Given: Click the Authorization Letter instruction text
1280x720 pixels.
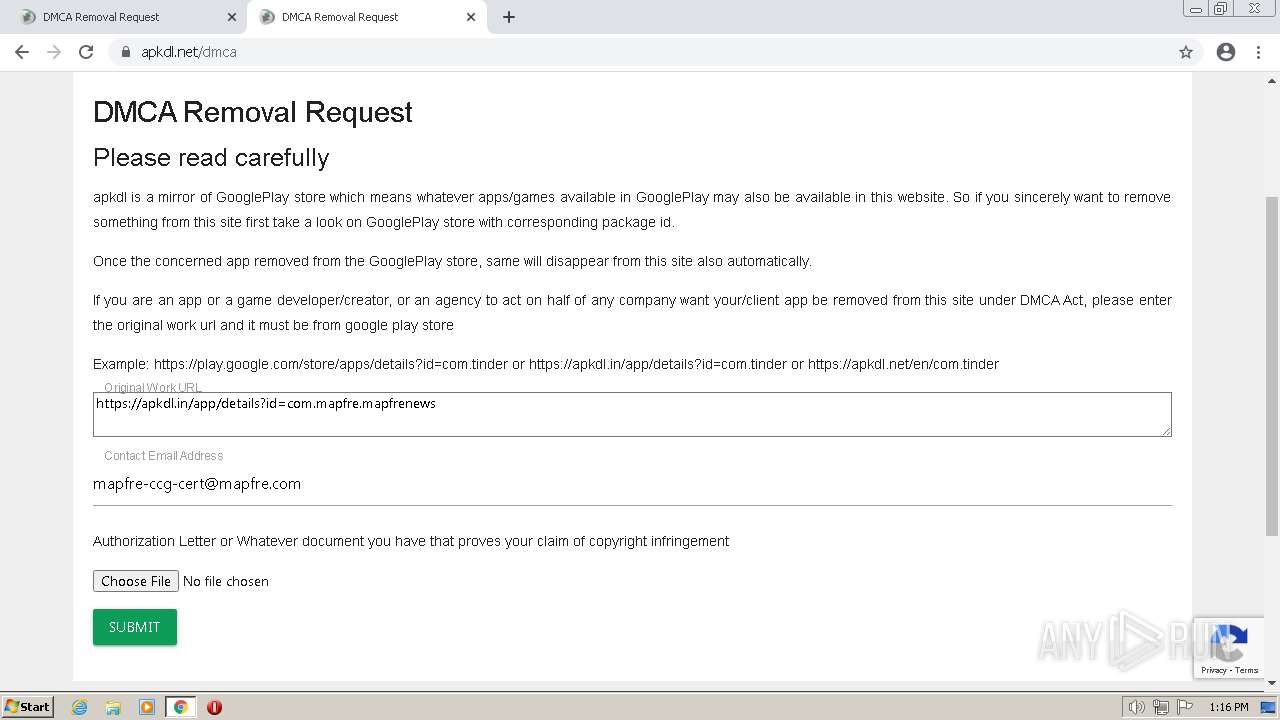Looking at the screenshot, I should 411,541.
